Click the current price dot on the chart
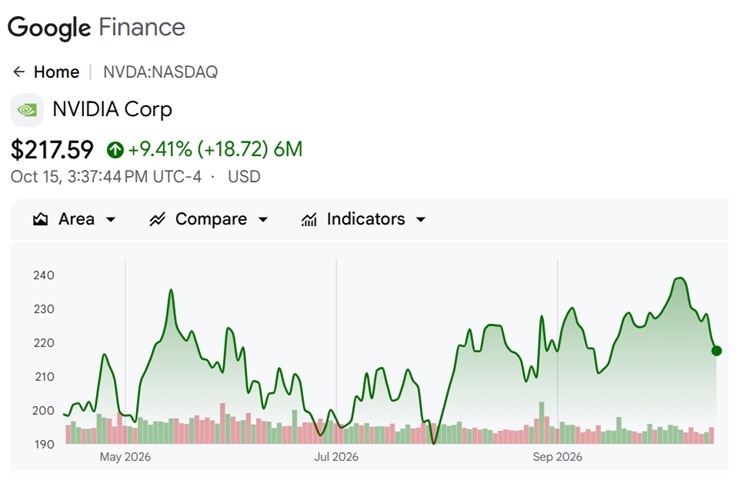Image resolution: width=740 pixels, height=480 pixels. click(716, 351)
